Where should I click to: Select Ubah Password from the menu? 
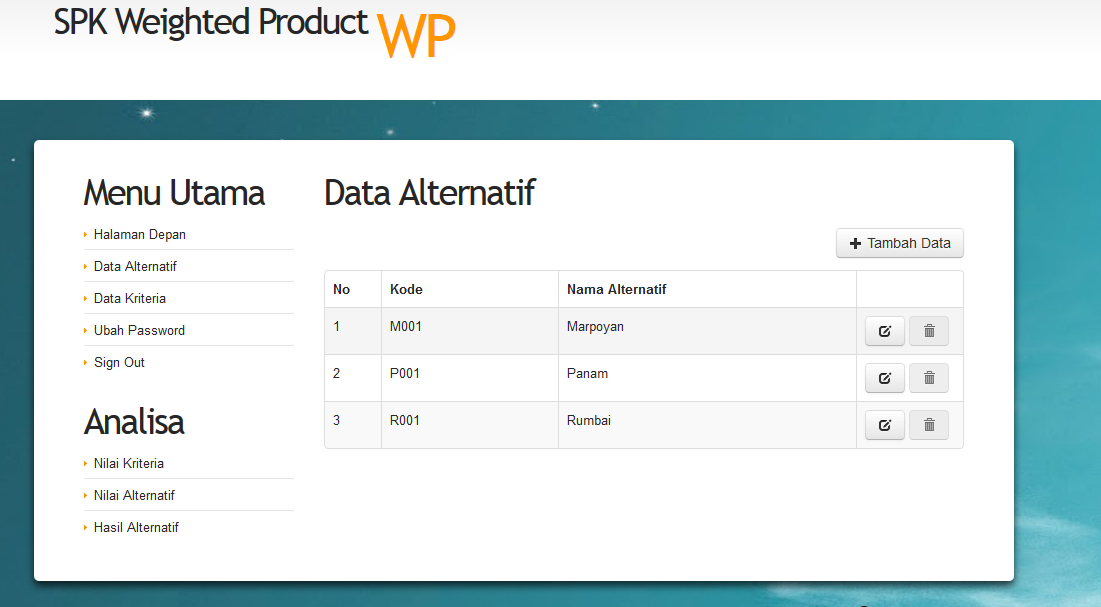click(139, 330)
